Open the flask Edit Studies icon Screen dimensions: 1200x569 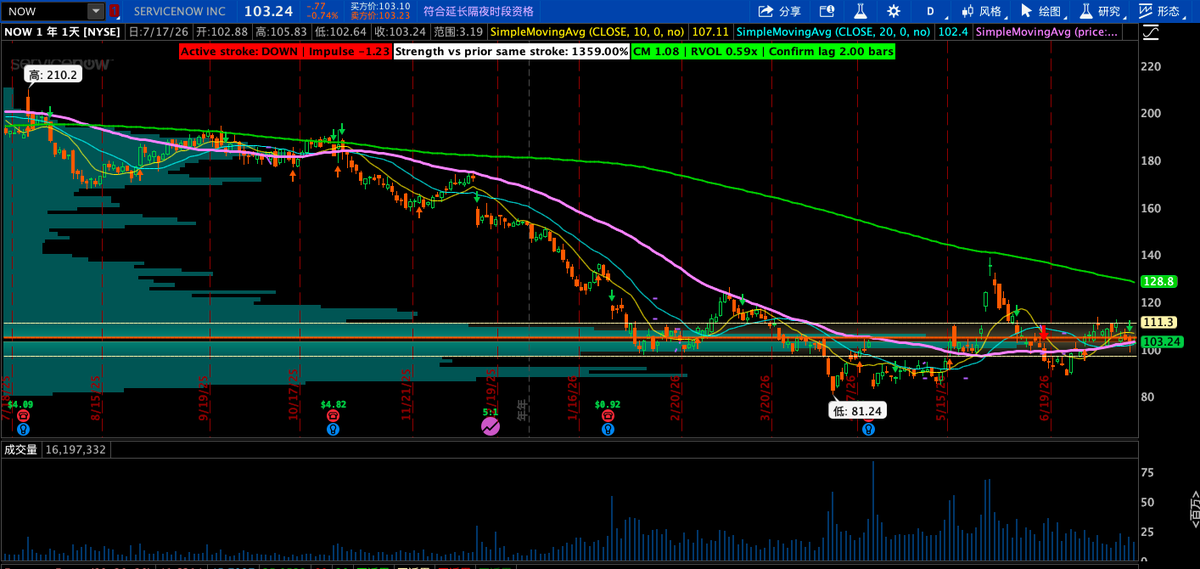pos(859,11)
